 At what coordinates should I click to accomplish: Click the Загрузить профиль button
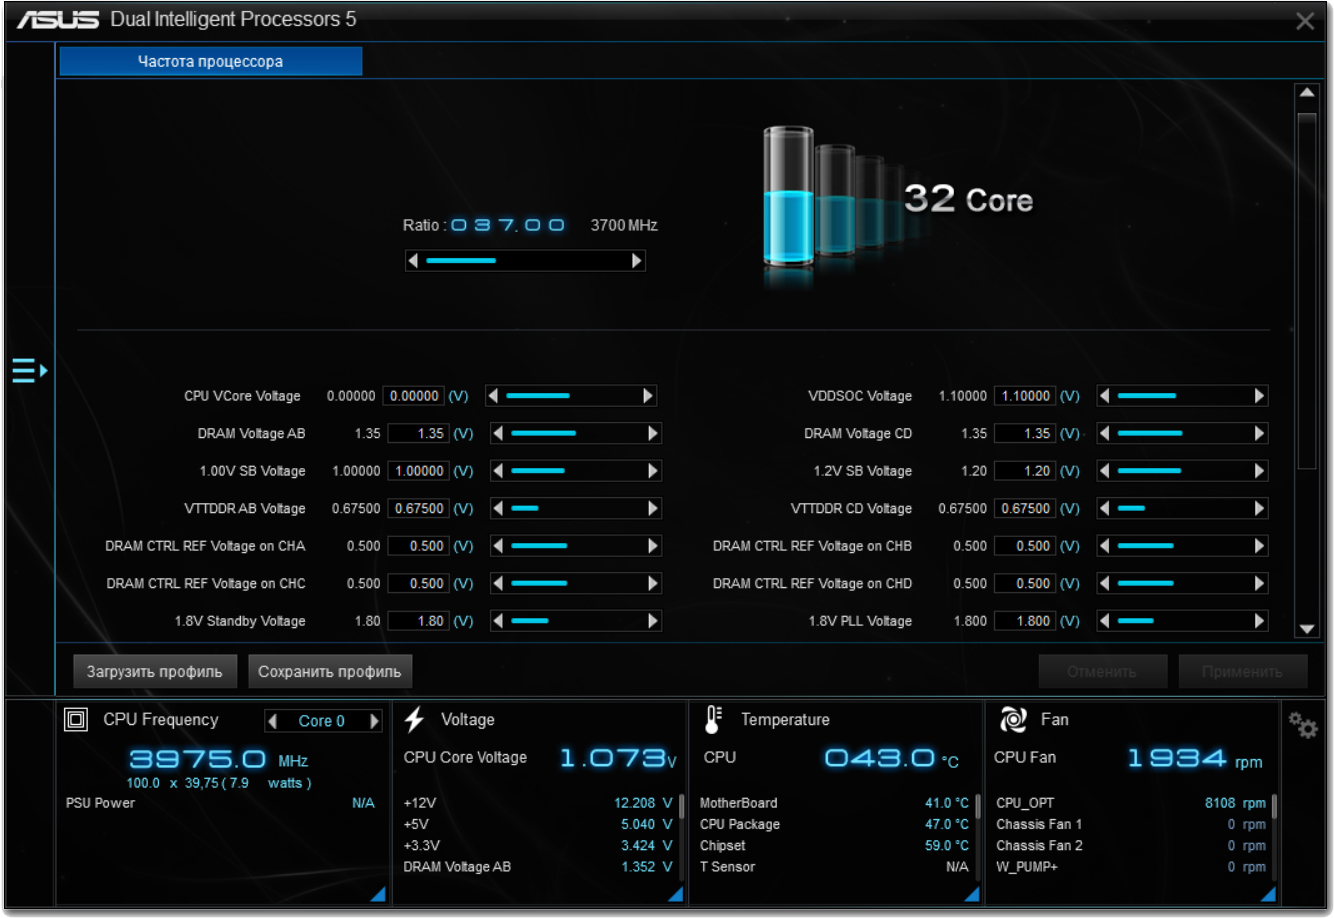tap(154, 672)
